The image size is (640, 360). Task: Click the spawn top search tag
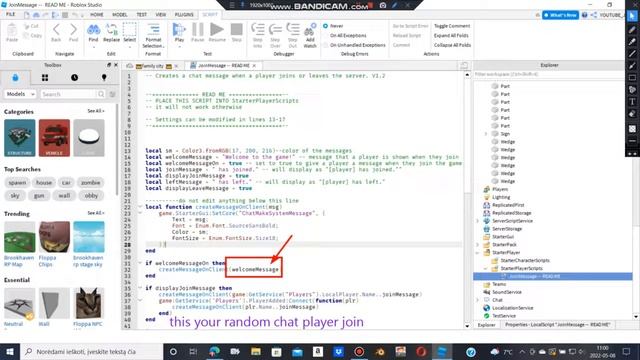click(18, 183)
